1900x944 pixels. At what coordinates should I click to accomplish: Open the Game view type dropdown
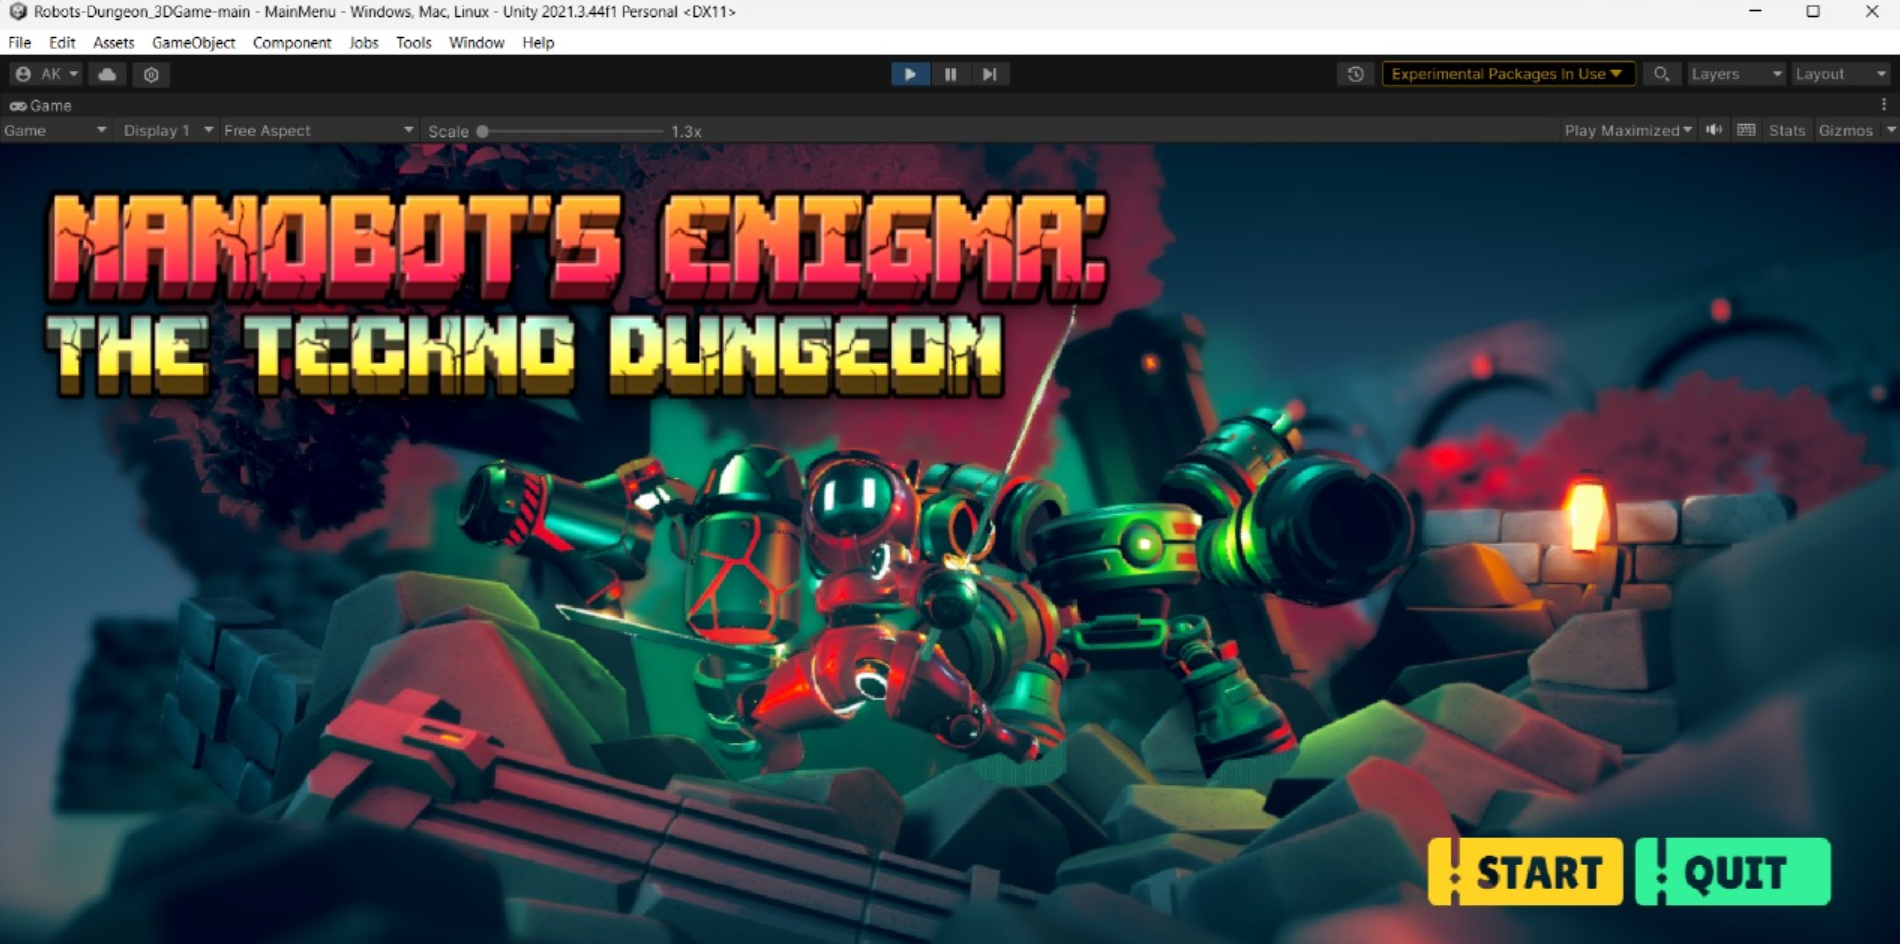click(55, 131)
